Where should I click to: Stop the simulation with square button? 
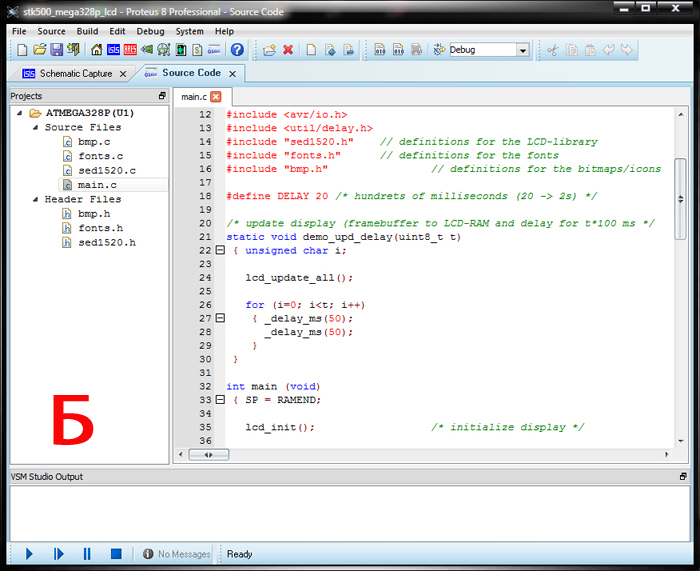(x=116, y=554)
